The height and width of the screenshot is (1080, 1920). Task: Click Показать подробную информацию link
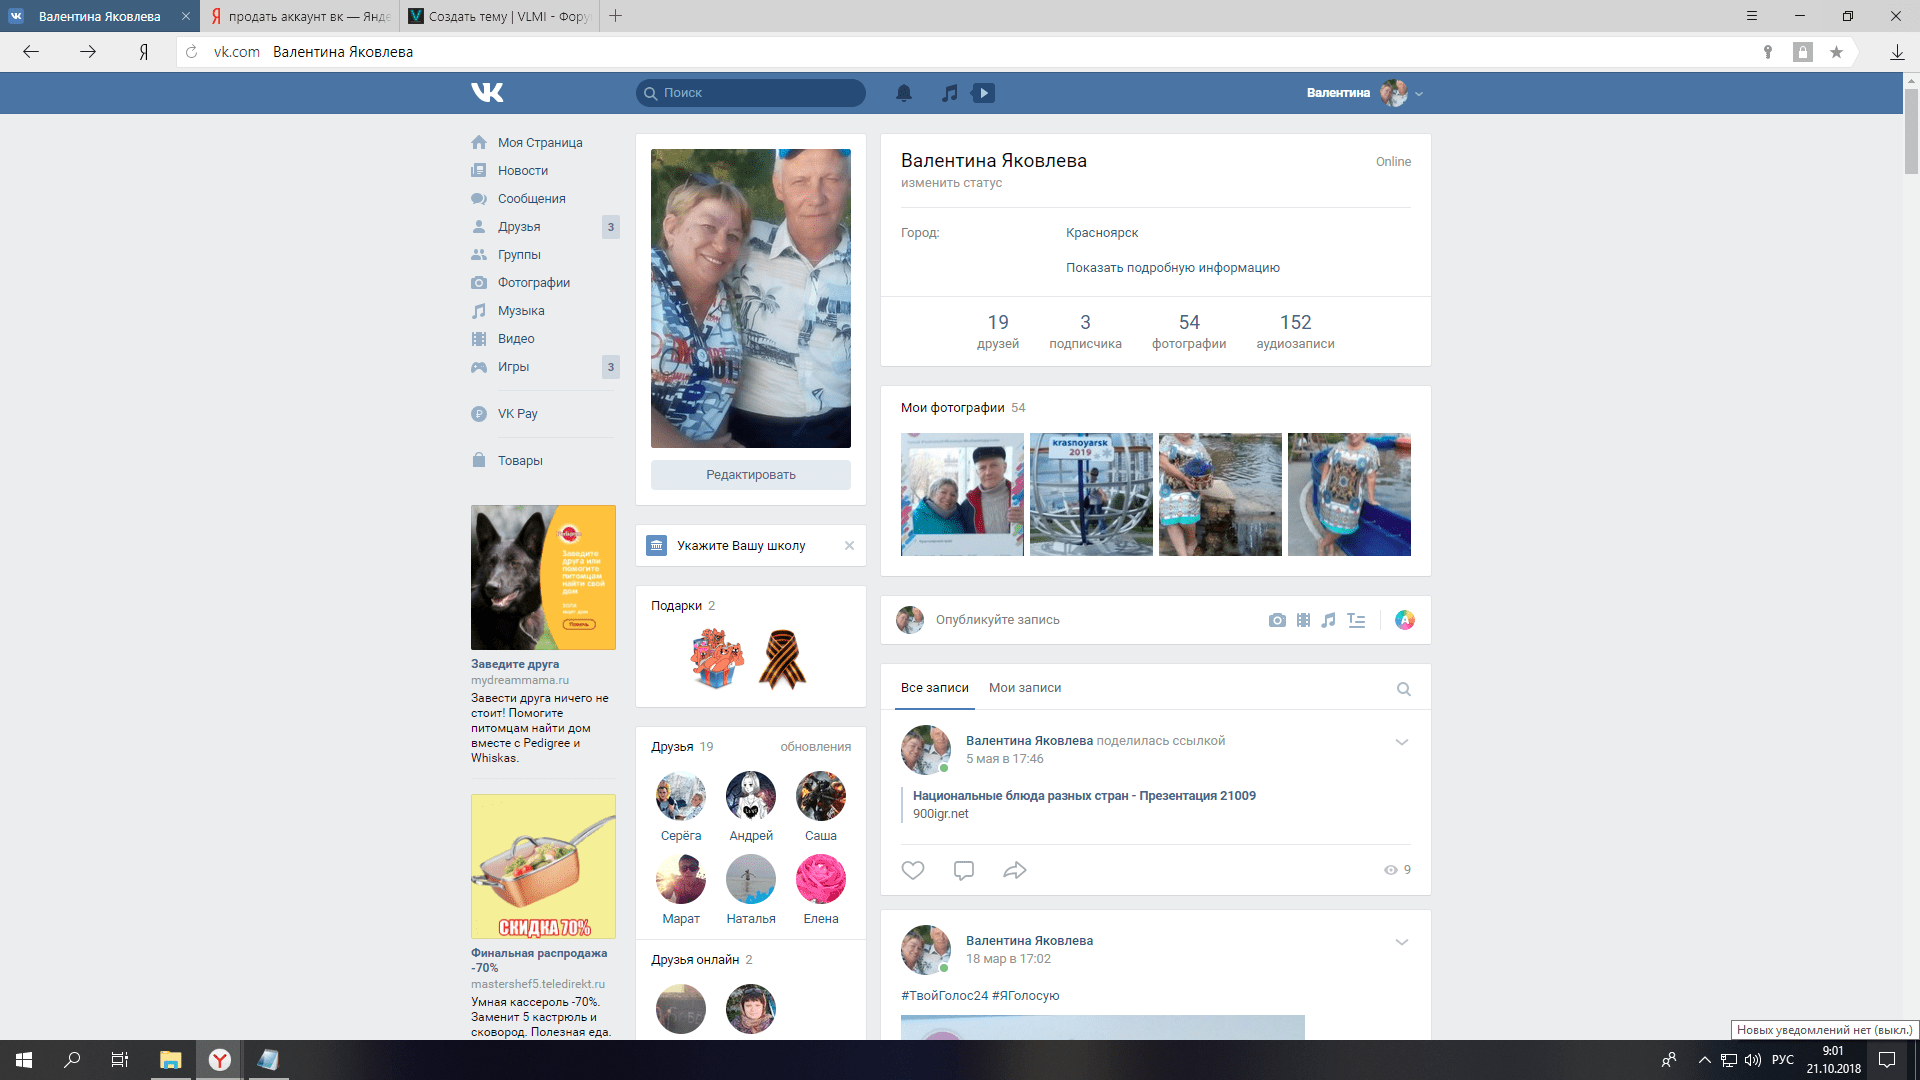[1172, 268]
